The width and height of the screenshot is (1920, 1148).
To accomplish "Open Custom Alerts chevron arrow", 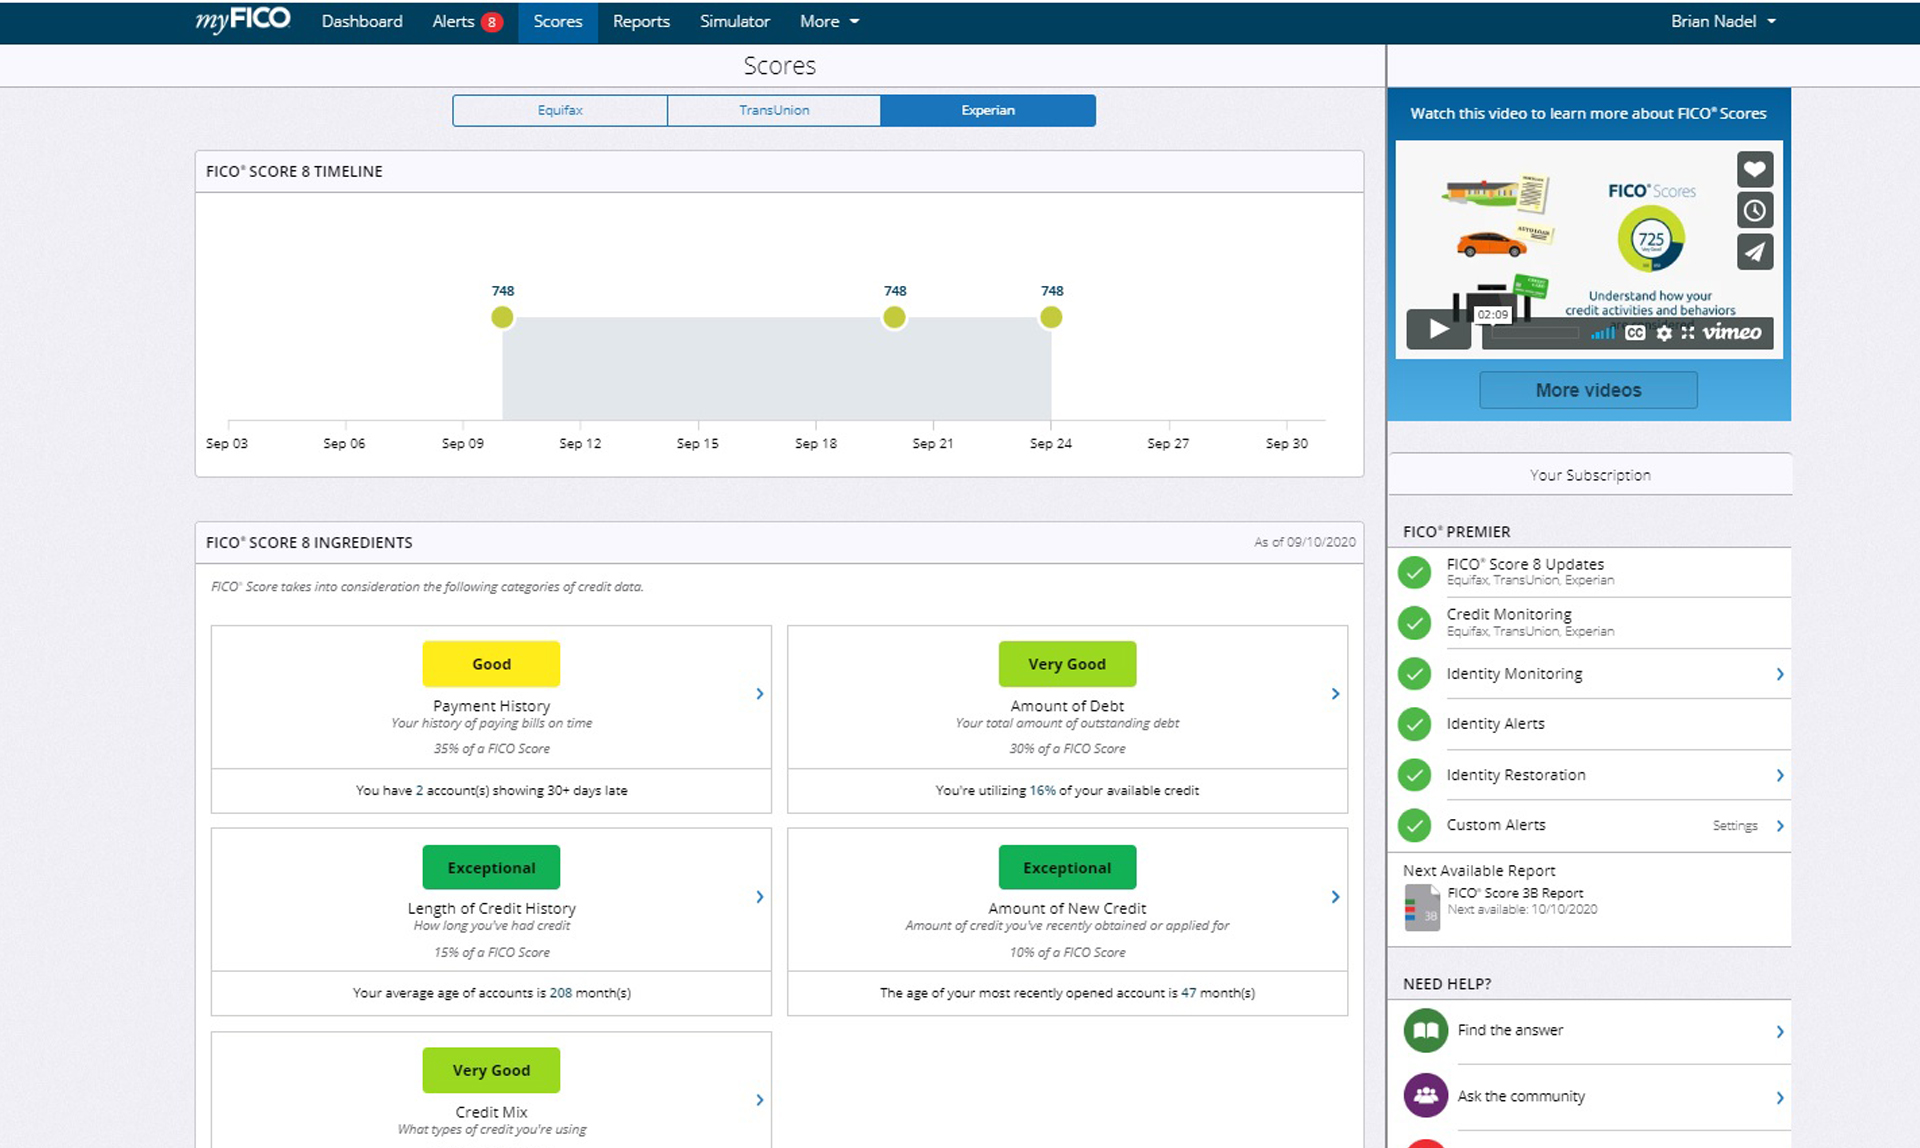I will click(x=1780, y=825).
